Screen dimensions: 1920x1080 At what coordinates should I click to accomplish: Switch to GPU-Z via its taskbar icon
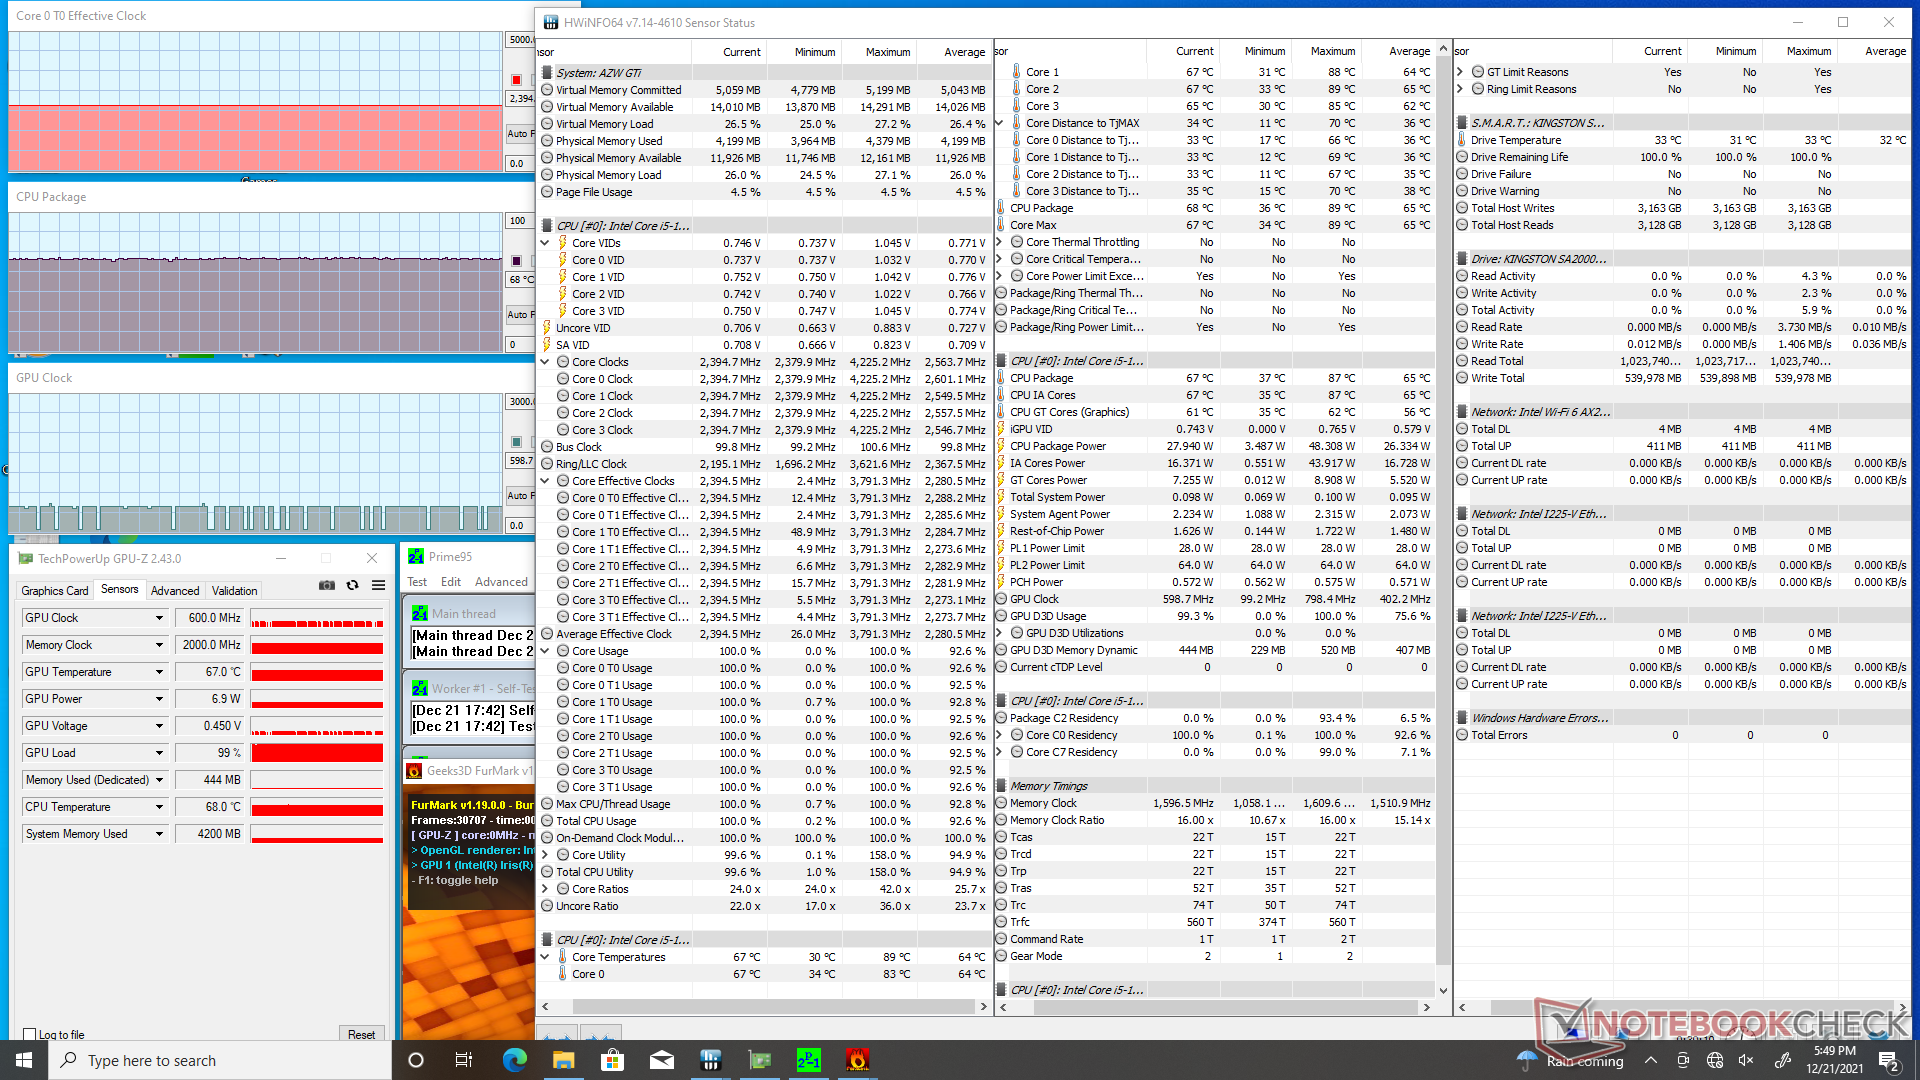760,1060
